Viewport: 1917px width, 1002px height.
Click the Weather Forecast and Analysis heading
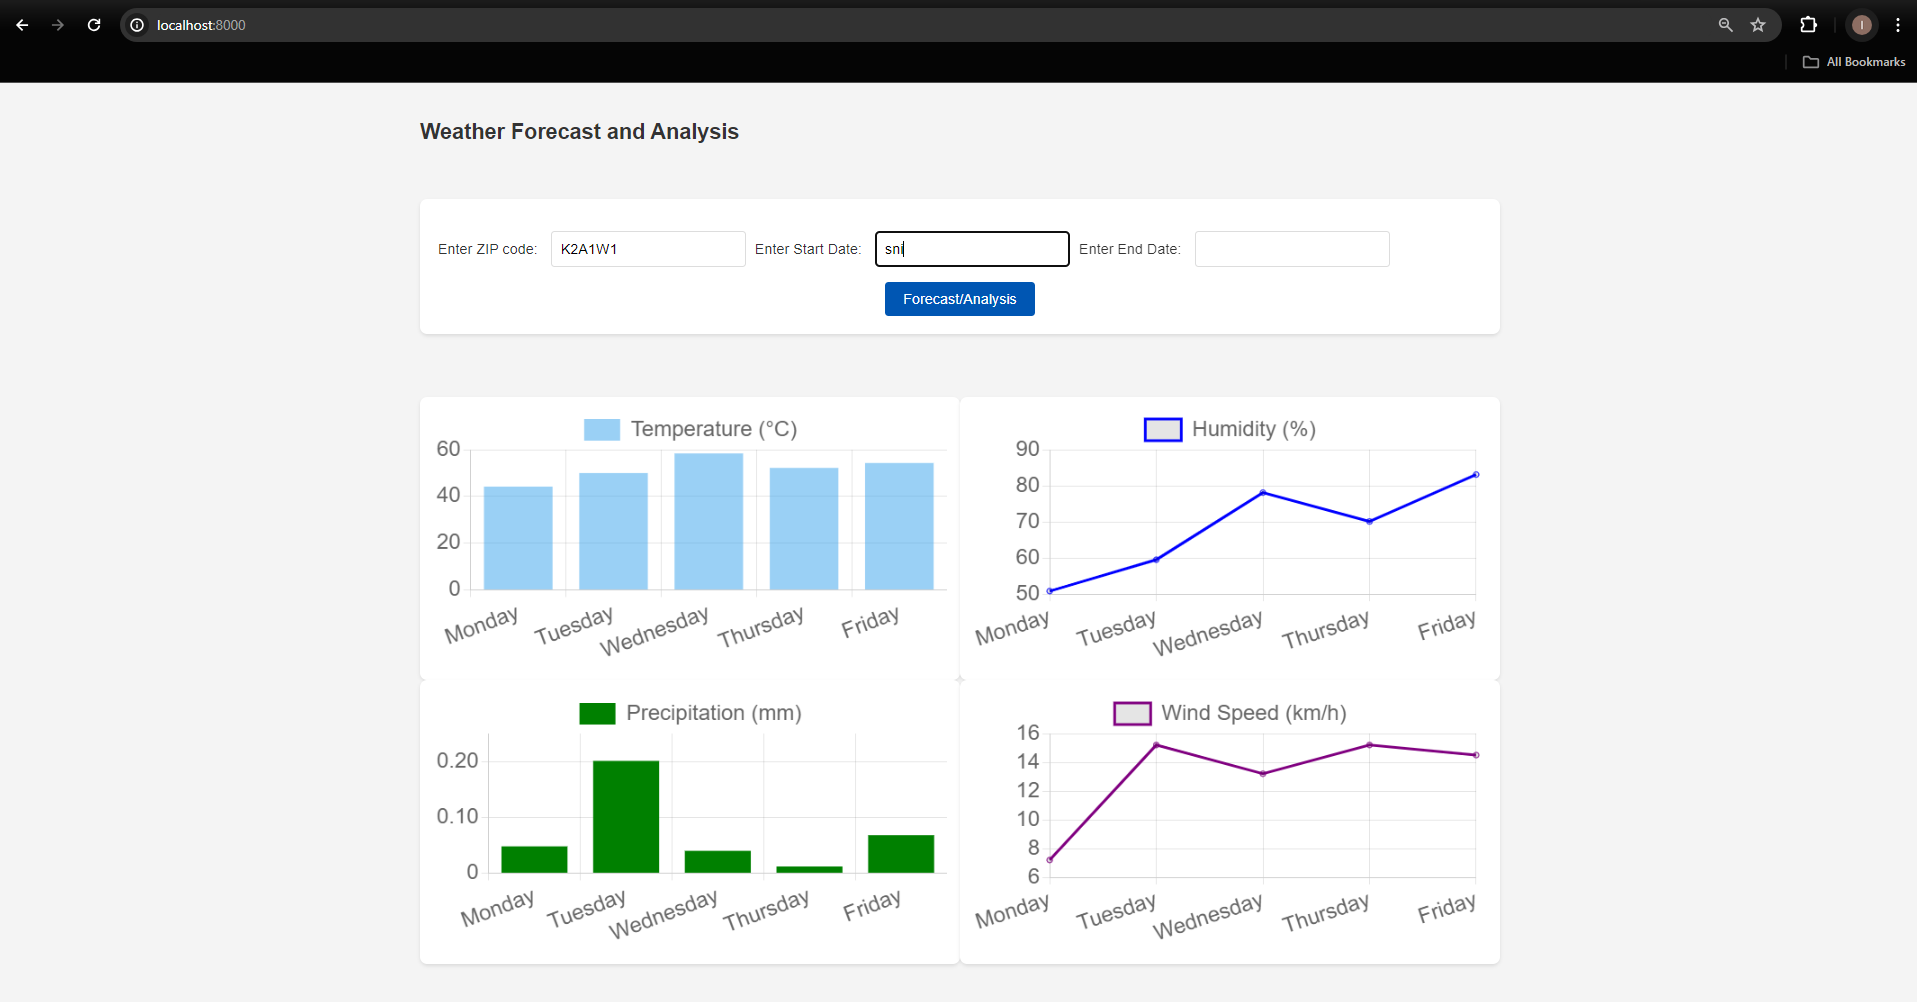tap(579, 131)
